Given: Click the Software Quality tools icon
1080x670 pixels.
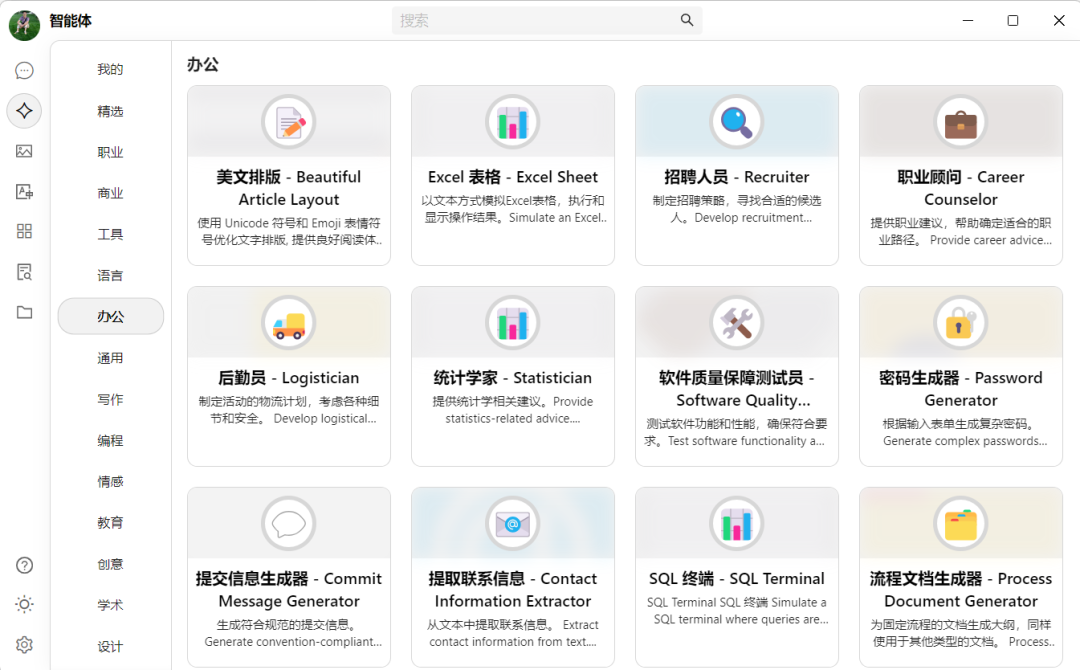Looking at the screenshot, I should click(736, 323).
